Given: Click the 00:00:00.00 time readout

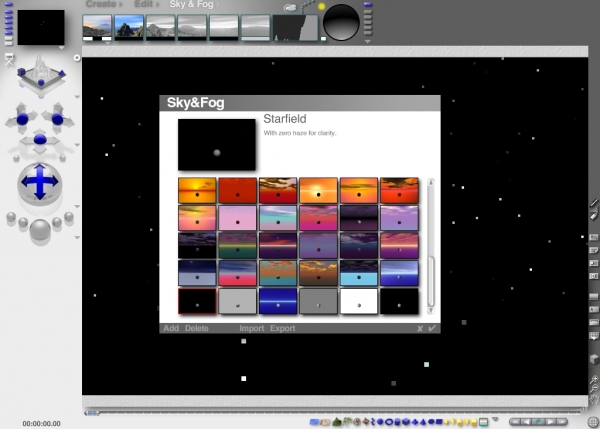Looking at the screenshot, I should pyautogui.click(x=41, y=424).
